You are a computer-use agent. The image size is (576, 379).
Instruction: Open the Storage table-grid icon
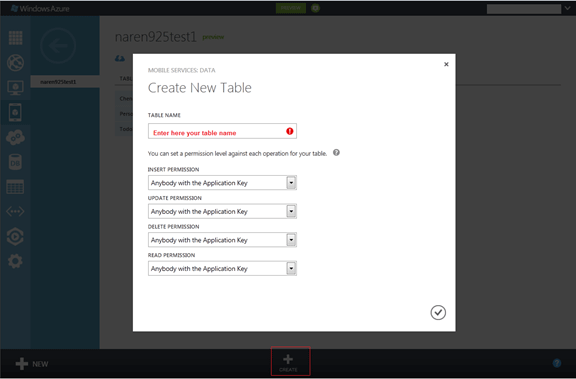pos(15,187)
